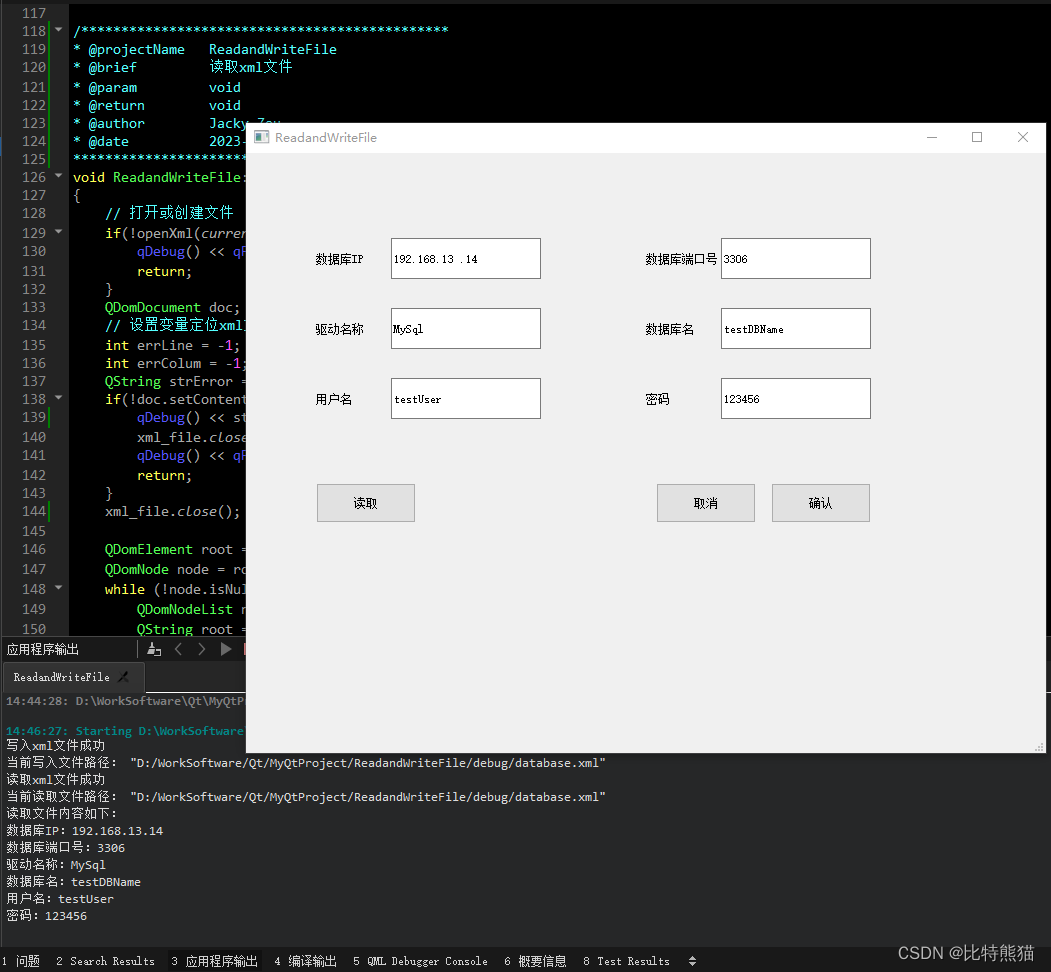The width and height of the screenshot is (1051, 972).
Task: Click the 取消 cancel button
Action: pos(705,503)
